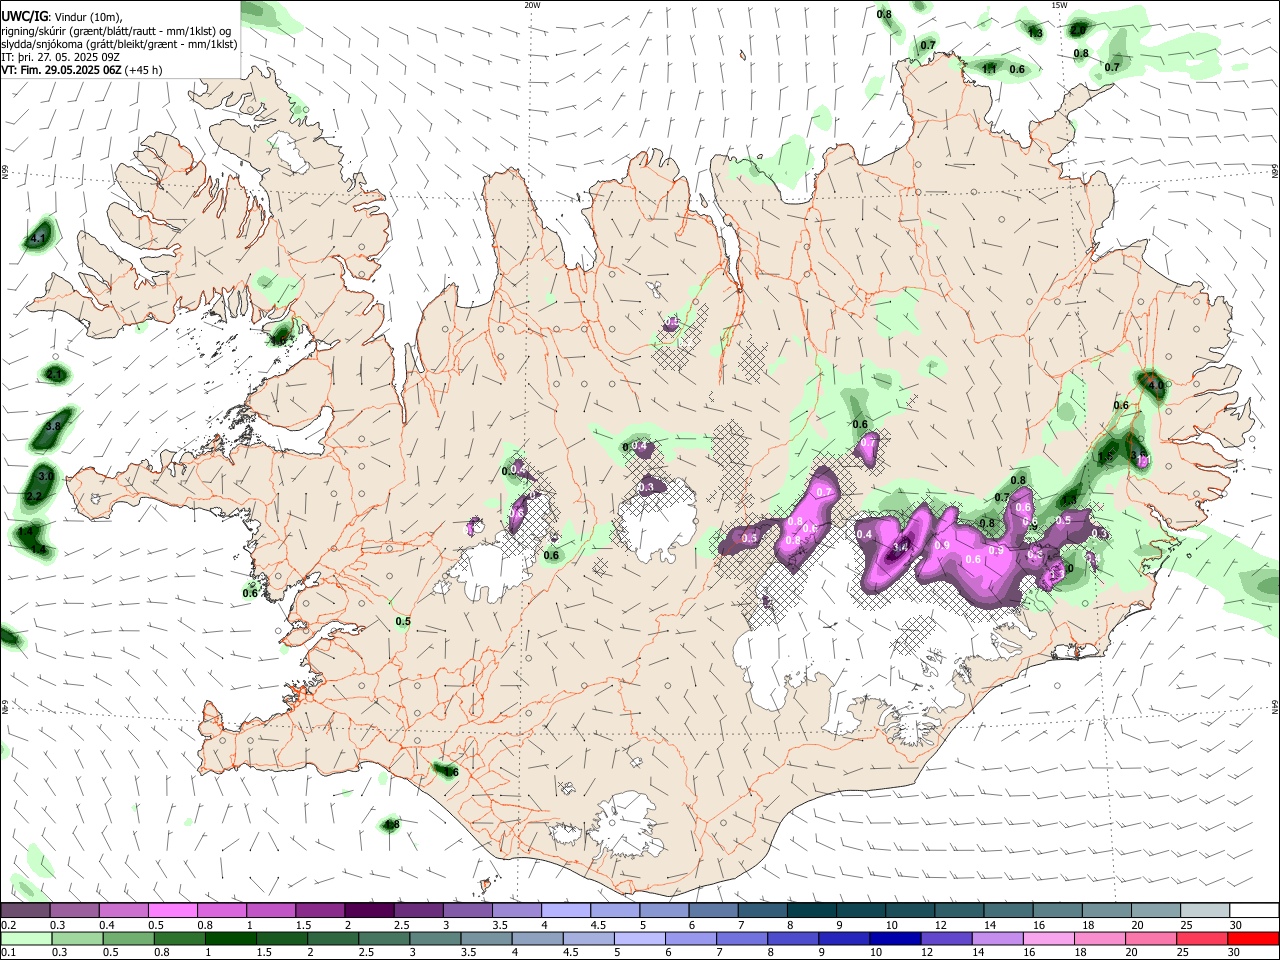Pick the navy blue swatch in bottom legend row
This screenshot has height=960, width=1280.
click(x=894, y=938)
